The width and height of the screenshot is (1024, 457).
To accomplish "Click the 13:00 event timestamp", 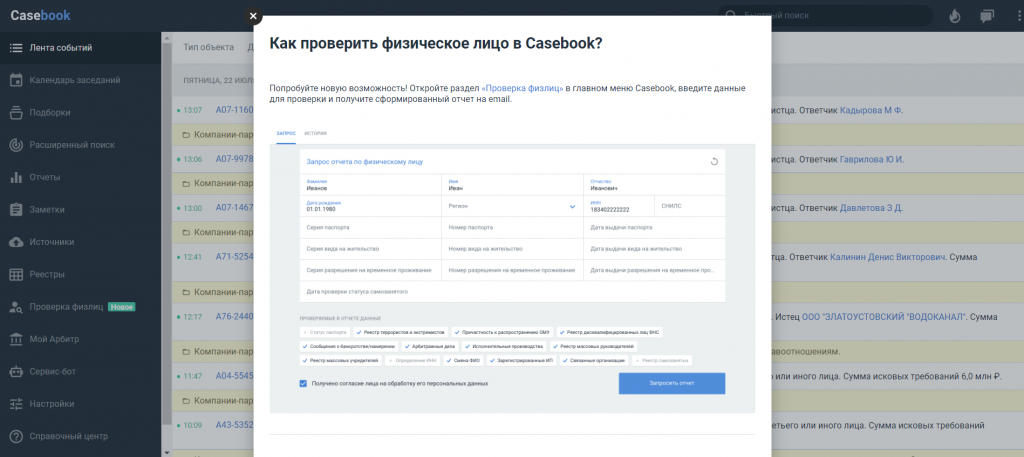I will pyautogui.click(x=193, y=208).
